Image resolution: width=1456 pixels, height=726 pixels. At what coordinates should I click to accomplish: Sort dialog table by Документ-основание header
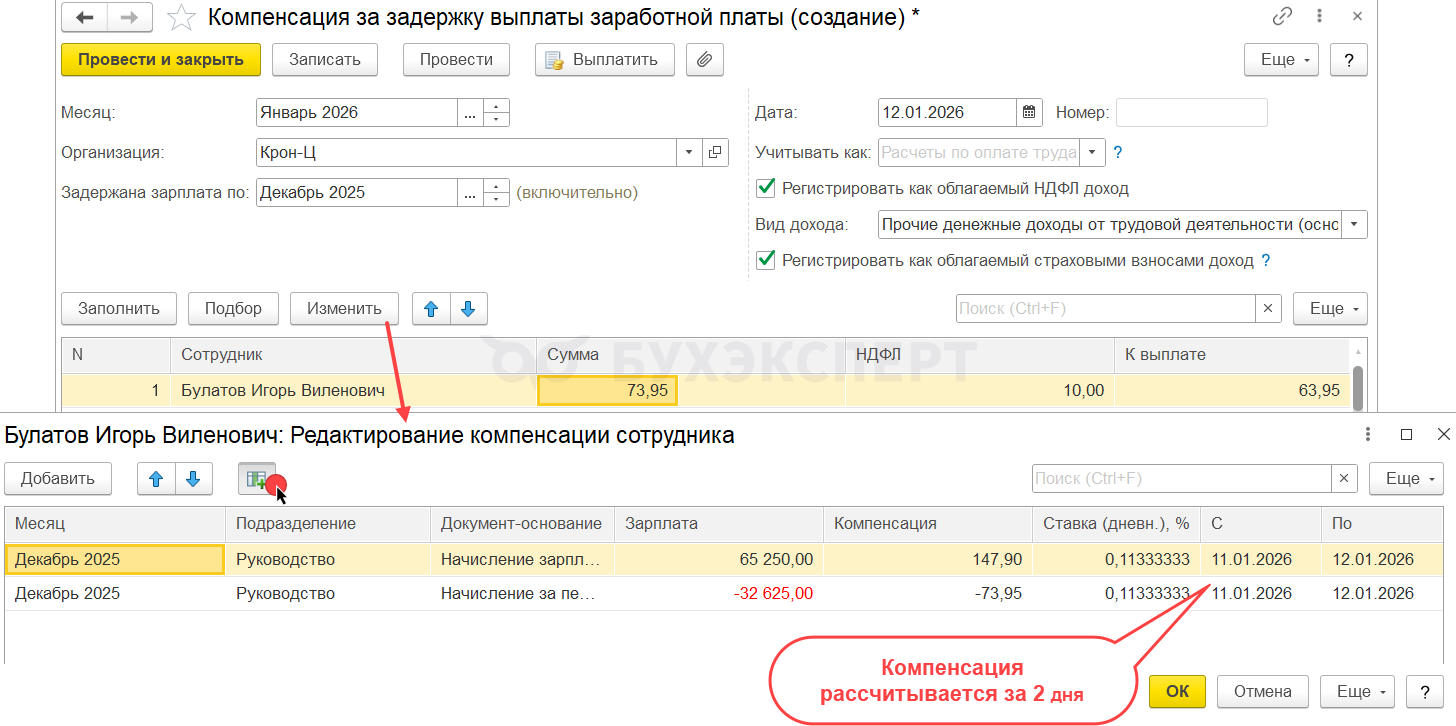click(x=522, y=524)
